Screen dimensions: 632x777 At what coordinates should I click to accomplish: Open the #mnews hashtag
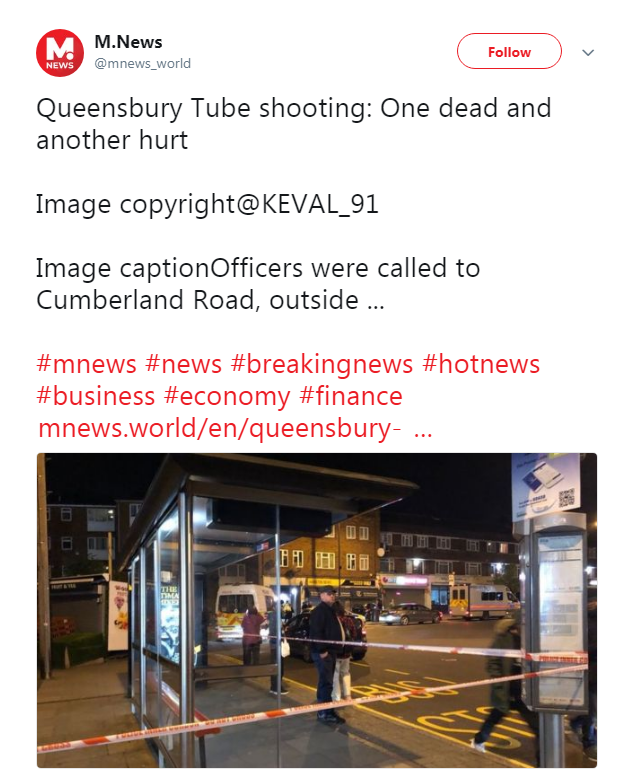click(86, 364)
